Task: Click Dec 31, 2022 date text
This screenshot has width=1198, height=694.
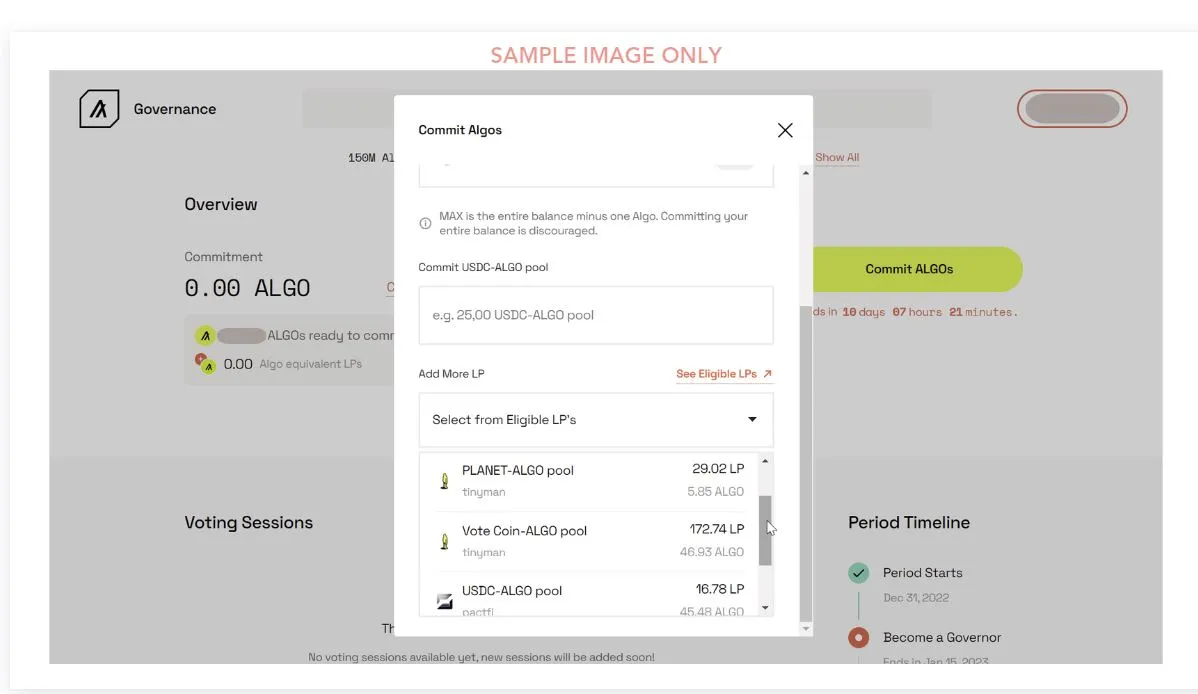Action: 915,598
